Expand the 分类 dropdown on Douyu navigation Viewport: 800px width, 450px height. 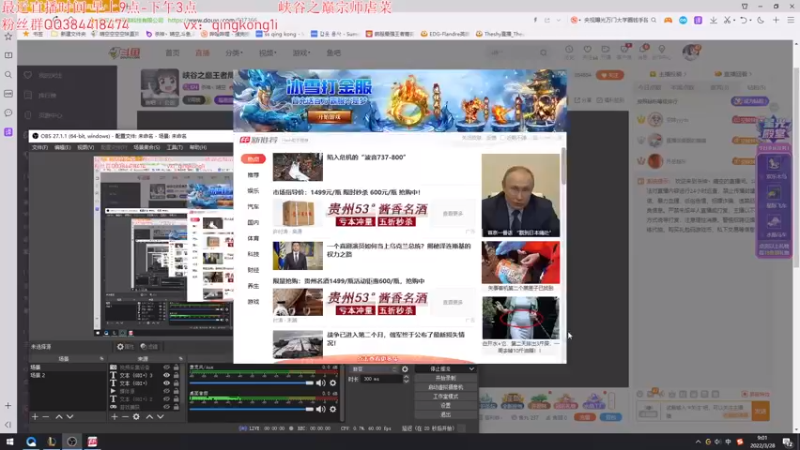(234, 53)
